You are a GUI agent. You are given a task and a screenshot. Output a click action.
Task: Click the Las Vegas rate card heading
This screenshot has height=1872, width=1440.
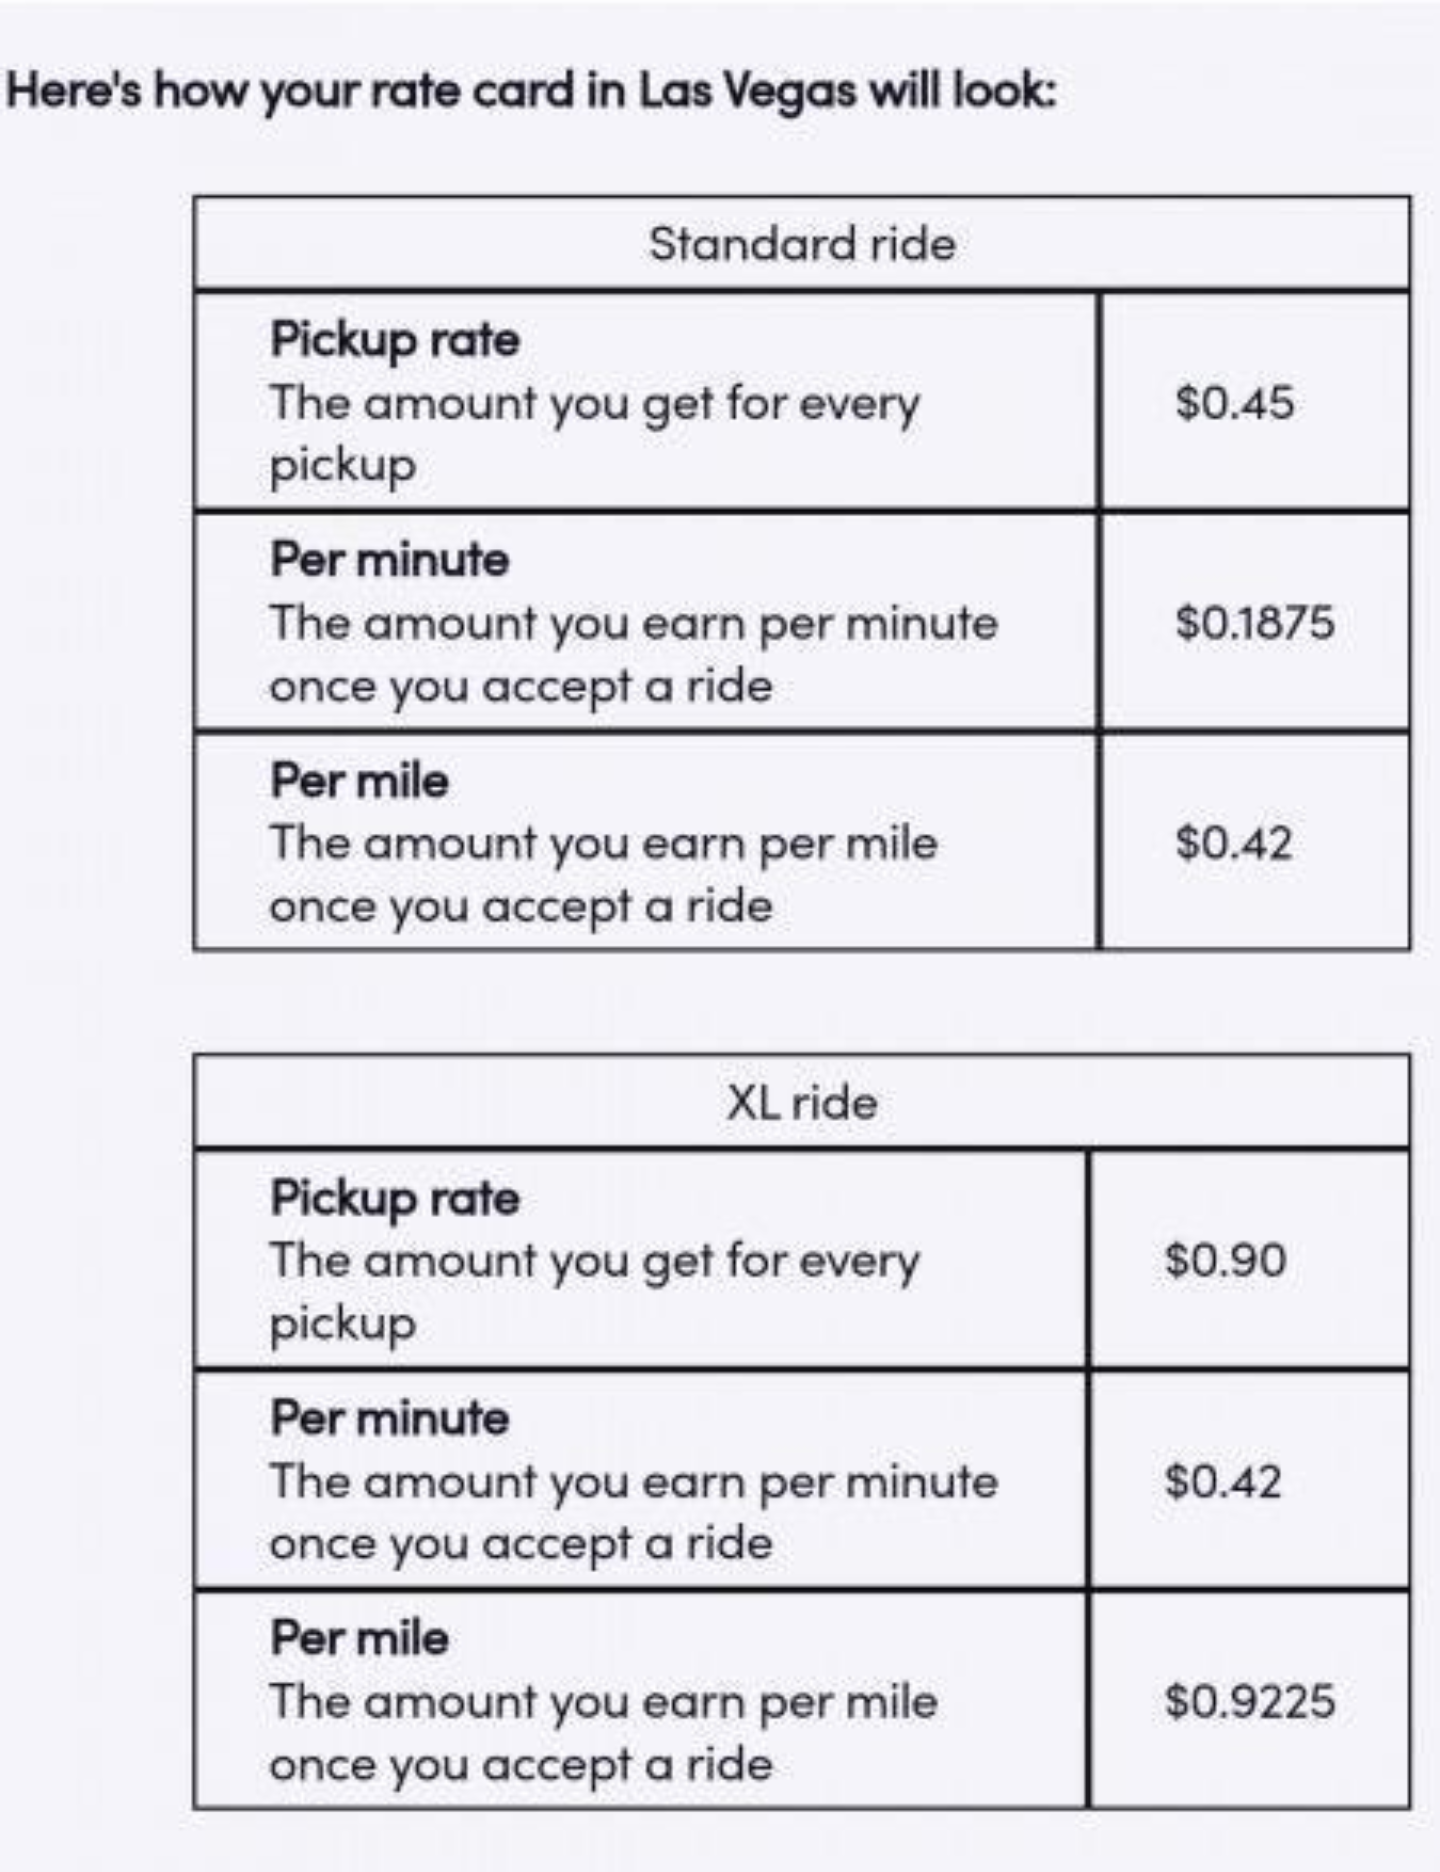[x=531, y=91]
